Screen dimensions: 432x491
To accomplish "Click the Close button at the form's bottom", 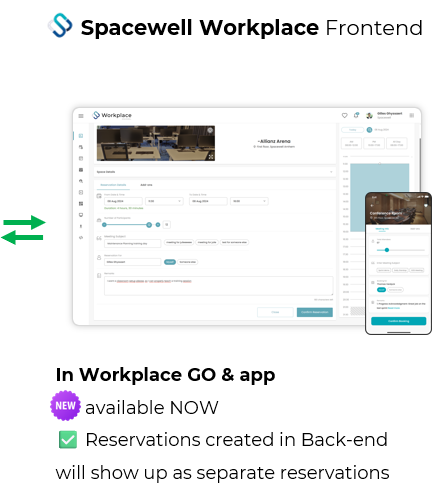I will point(275,312).
